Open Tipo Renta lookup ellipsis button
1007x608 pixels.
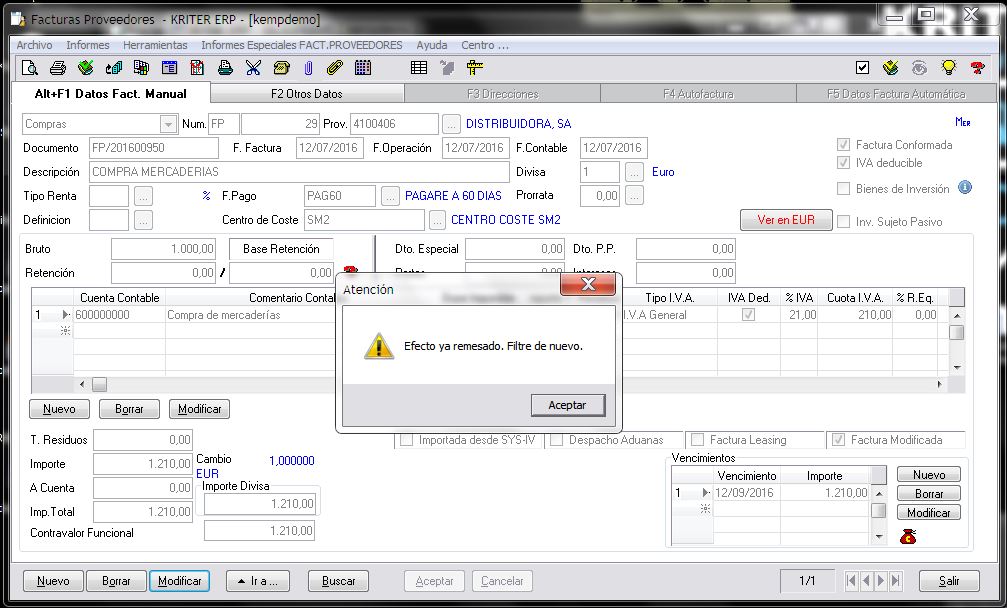tap(143, 196)
